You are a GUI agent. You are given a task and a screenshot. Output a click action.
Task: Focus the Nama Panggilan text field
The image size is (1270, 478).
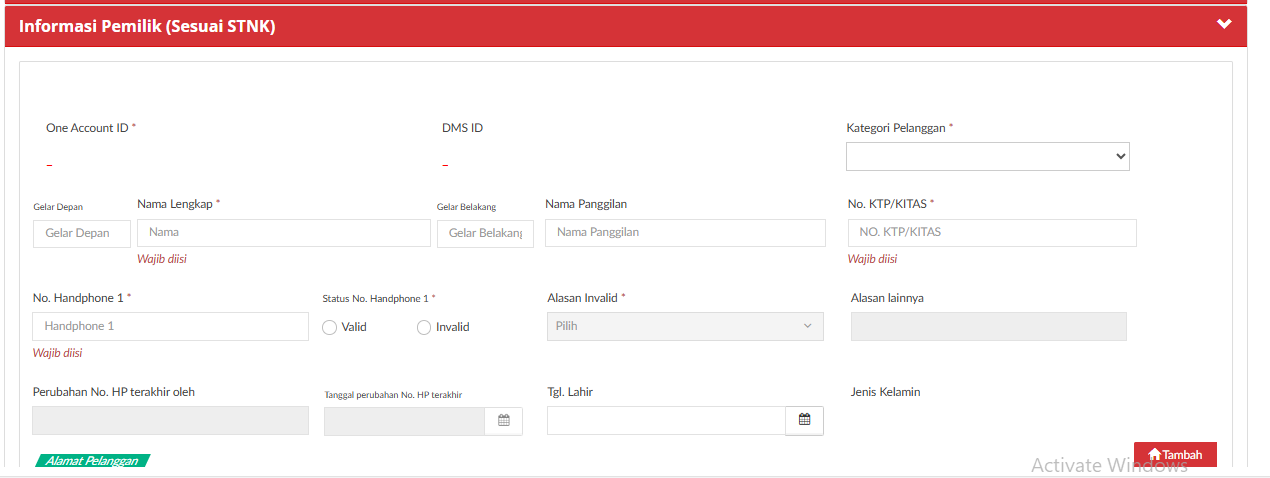tap(685, 233)
